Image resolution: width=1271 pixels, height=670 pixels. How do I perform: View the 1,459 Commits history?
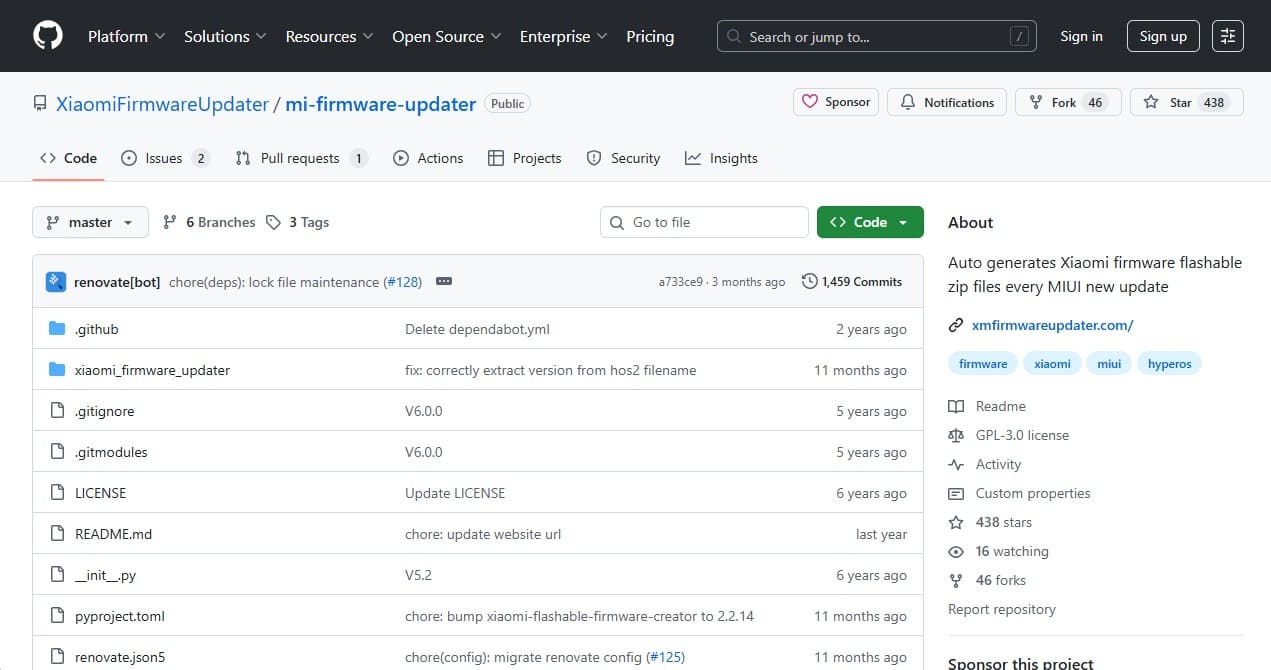coord(852,282)
